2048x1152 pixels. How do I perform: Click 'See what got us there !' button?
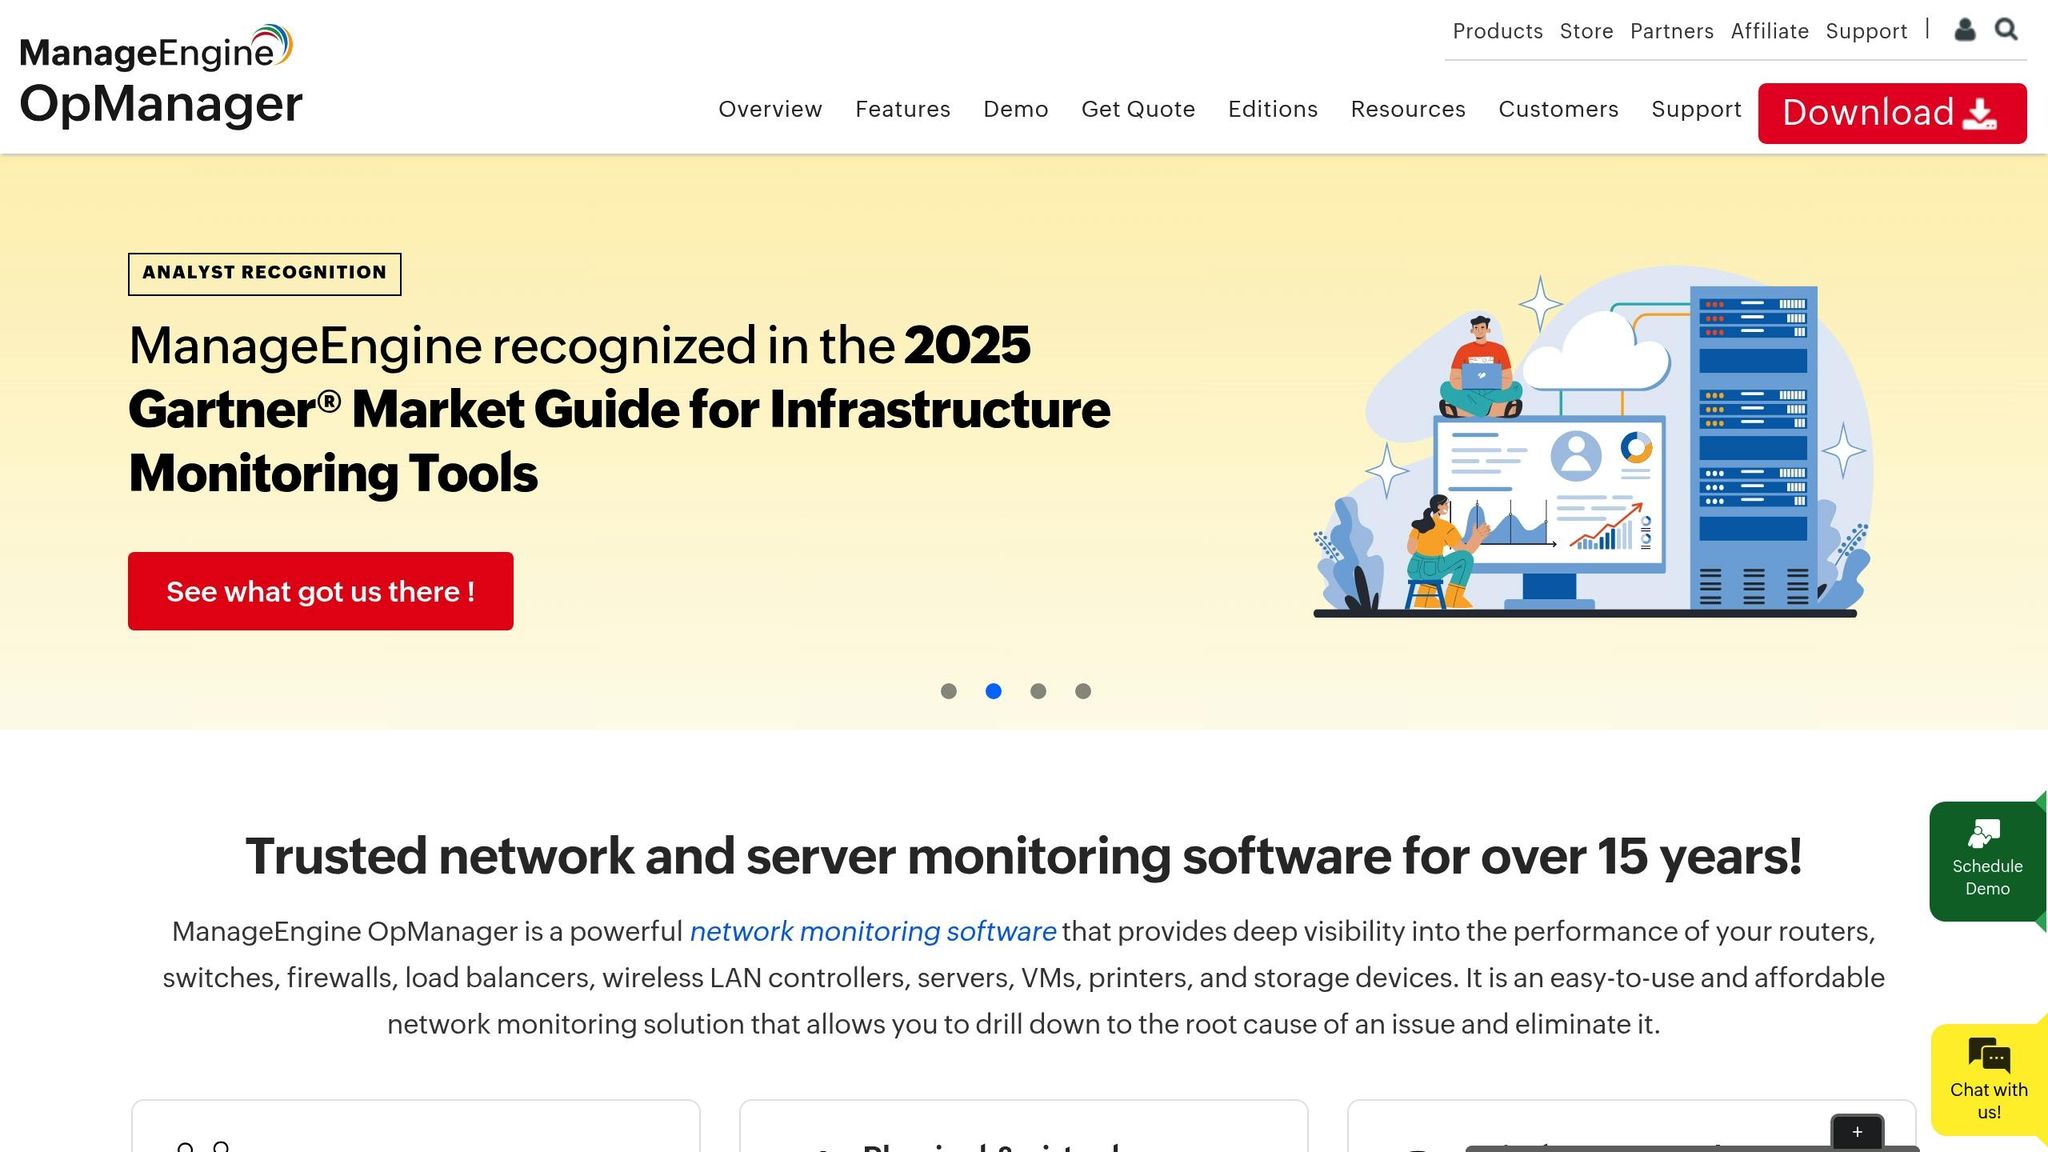320,591
